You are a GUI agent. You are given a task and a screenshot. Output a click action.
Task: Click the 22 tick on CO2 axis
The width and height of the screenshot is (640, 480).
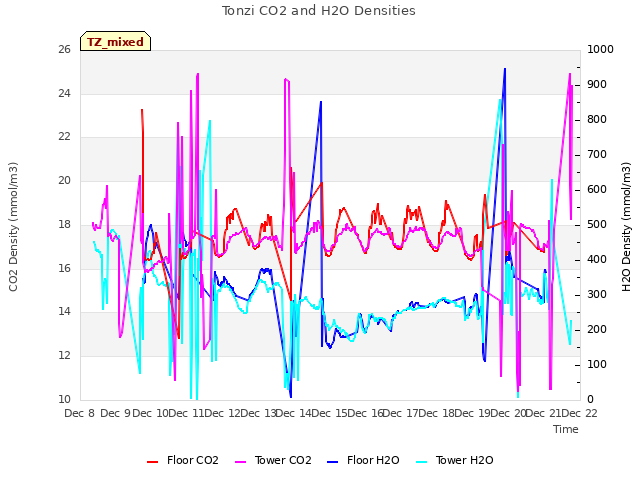(x=64, y=137)
